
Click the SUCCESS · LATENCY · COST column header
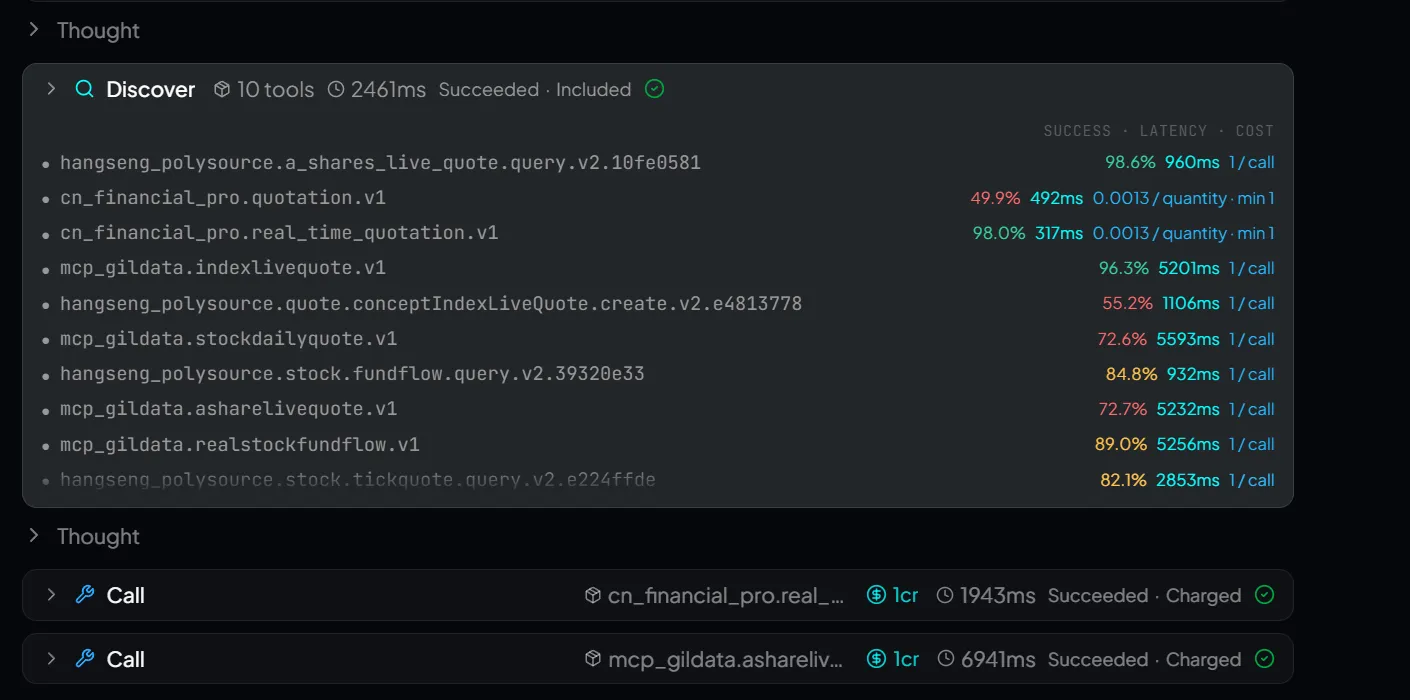point(1159,131)
